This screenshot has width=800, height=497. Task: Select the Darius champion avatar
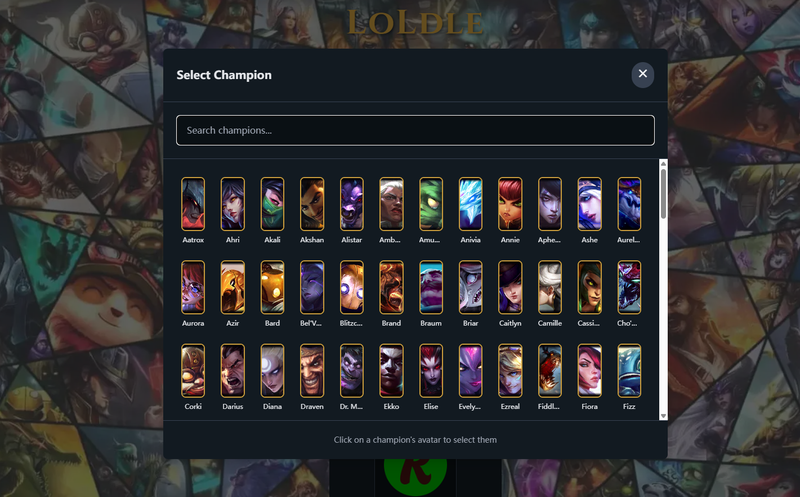(x=233, y=370)
